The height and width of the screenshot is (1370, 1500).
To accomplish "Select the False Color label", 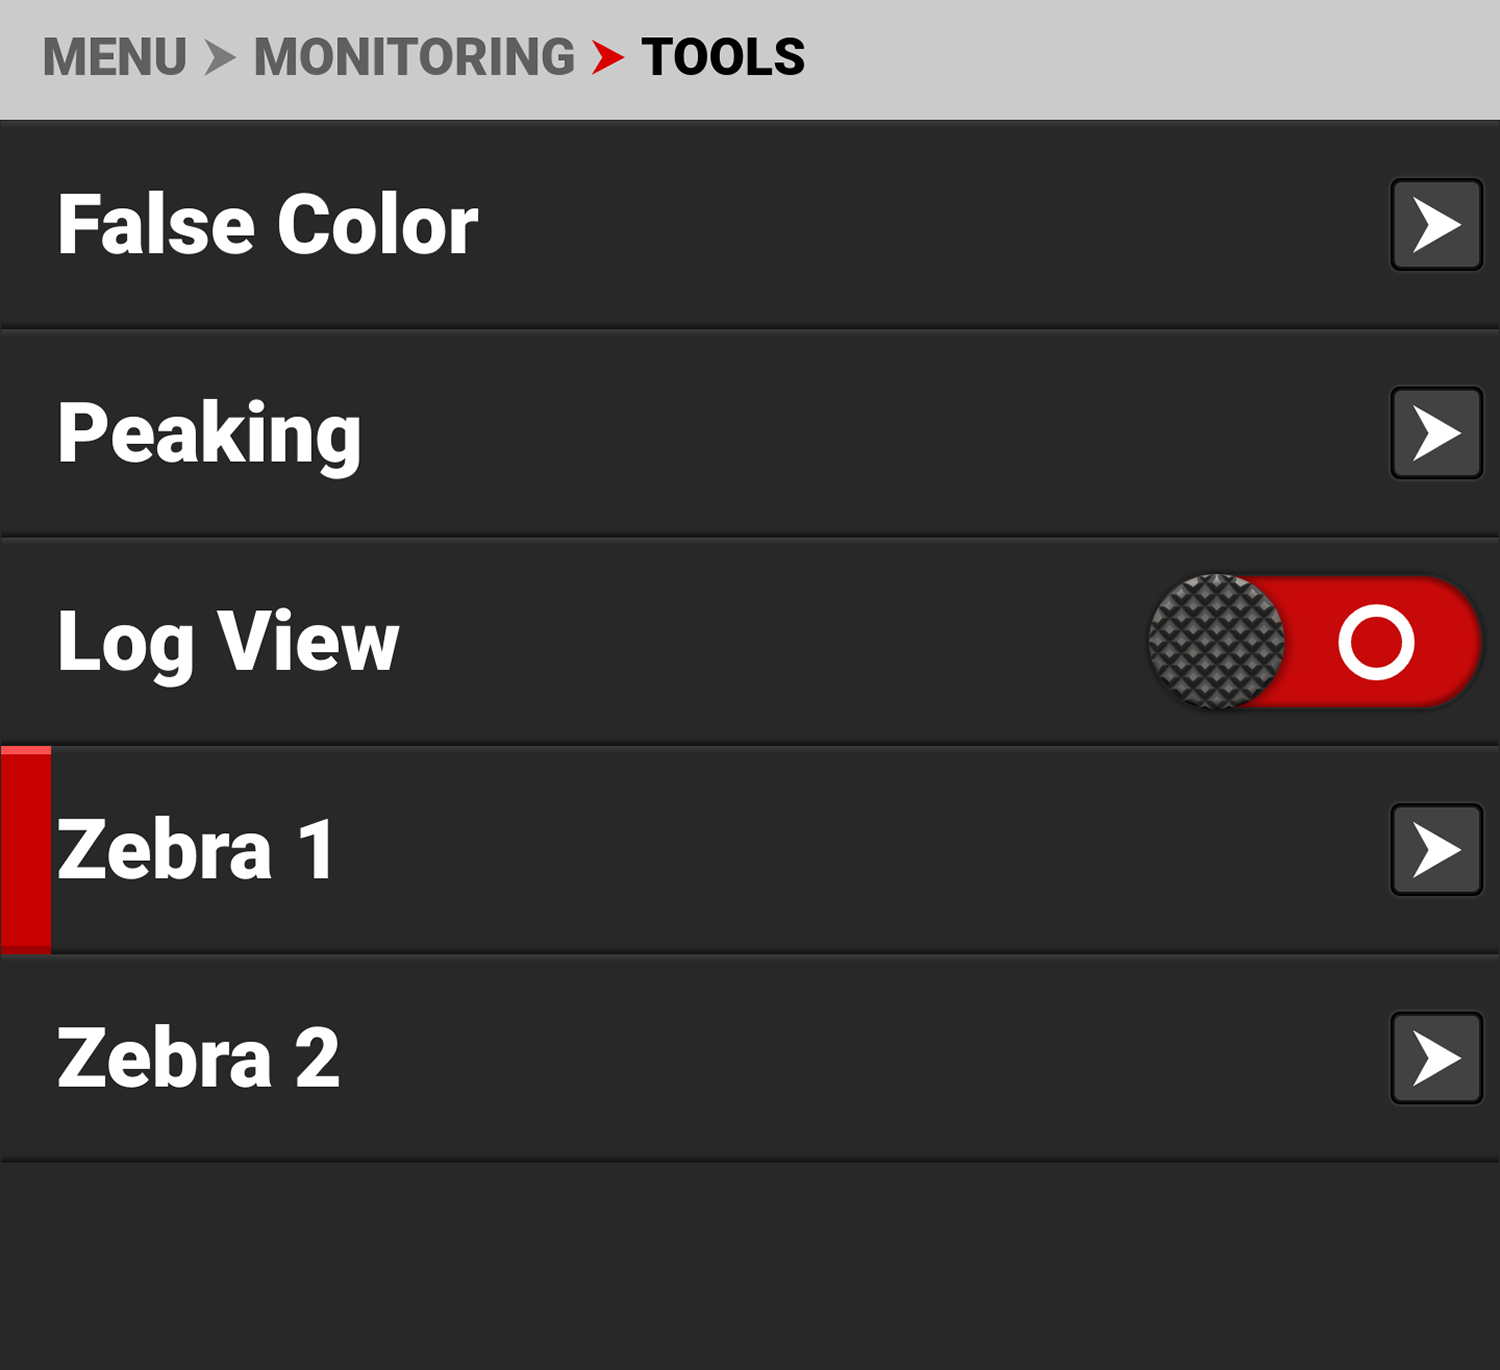I will pyautogui.click(x=267, y=225).
